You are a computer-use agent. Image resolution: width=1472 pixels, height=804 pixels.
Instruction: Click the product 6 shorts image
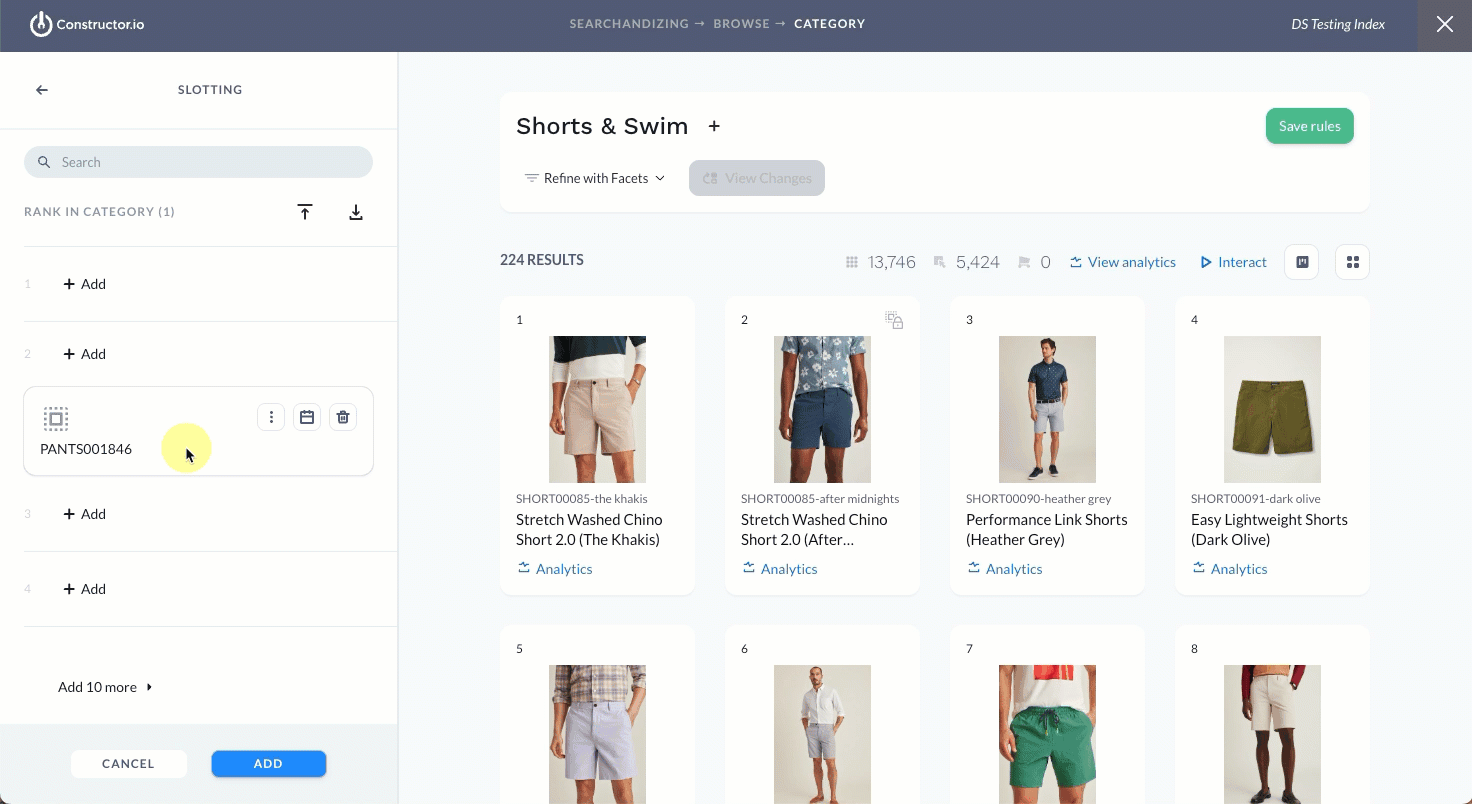[x=822, y=734]
